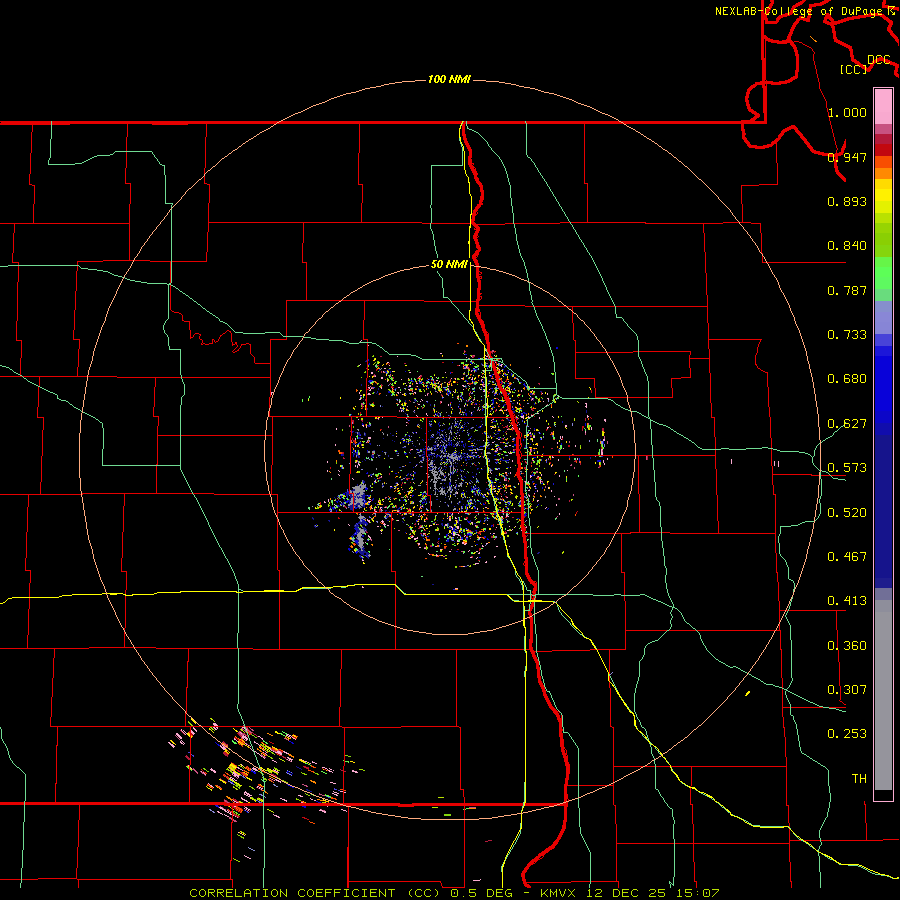Click the 0.413 color scale label
The image size is (900, 900).
(x=847, y=600)
